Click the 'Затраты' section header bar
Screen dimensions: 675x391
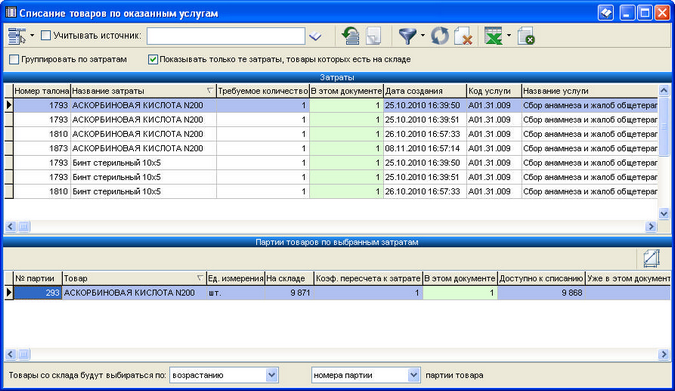click(337, 78)
